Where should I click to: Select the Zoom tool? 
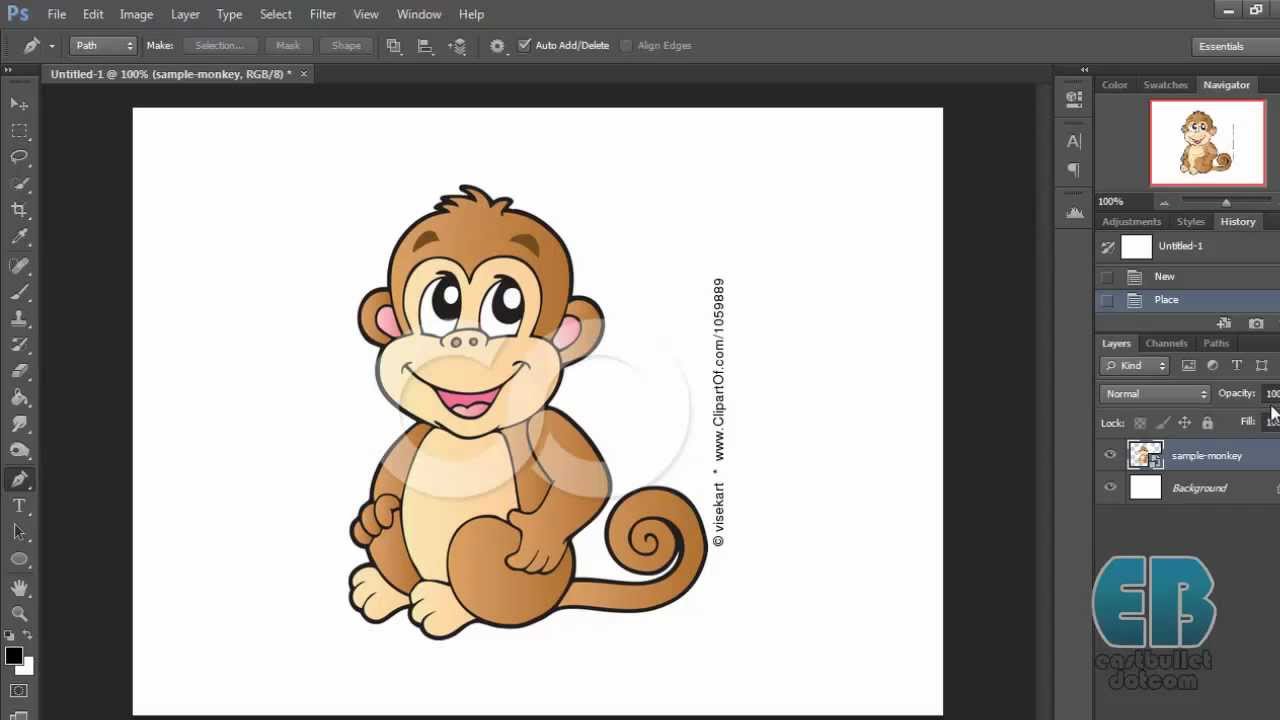[x=19, y=614]
